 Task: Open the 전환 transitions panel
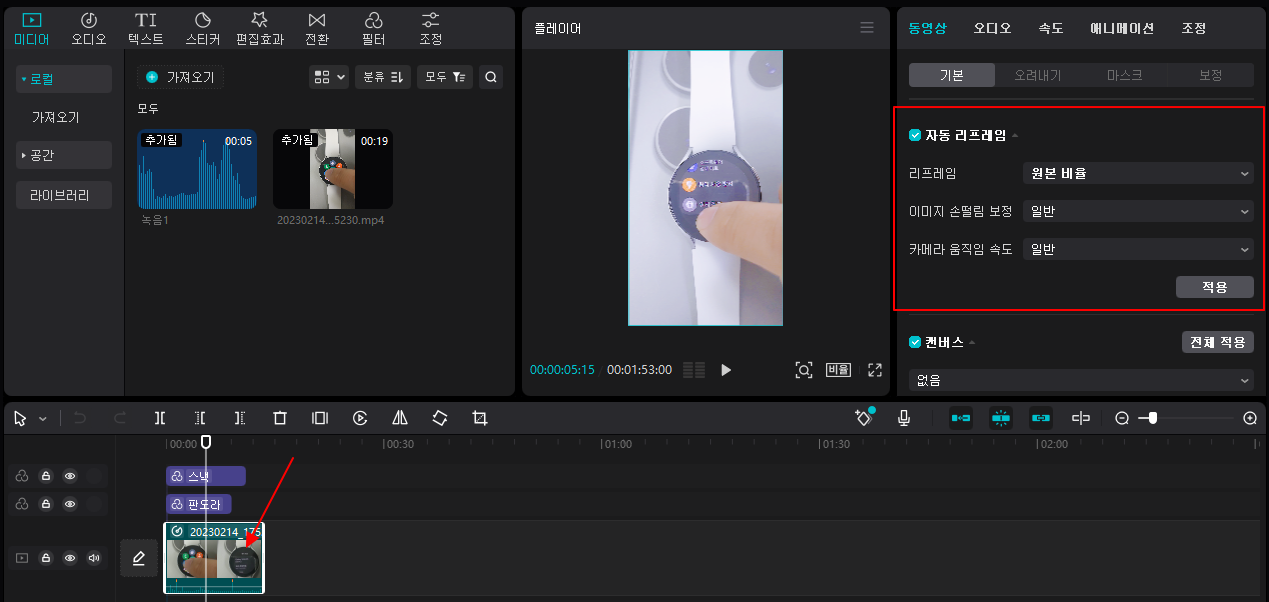click(x=317, y=29)
